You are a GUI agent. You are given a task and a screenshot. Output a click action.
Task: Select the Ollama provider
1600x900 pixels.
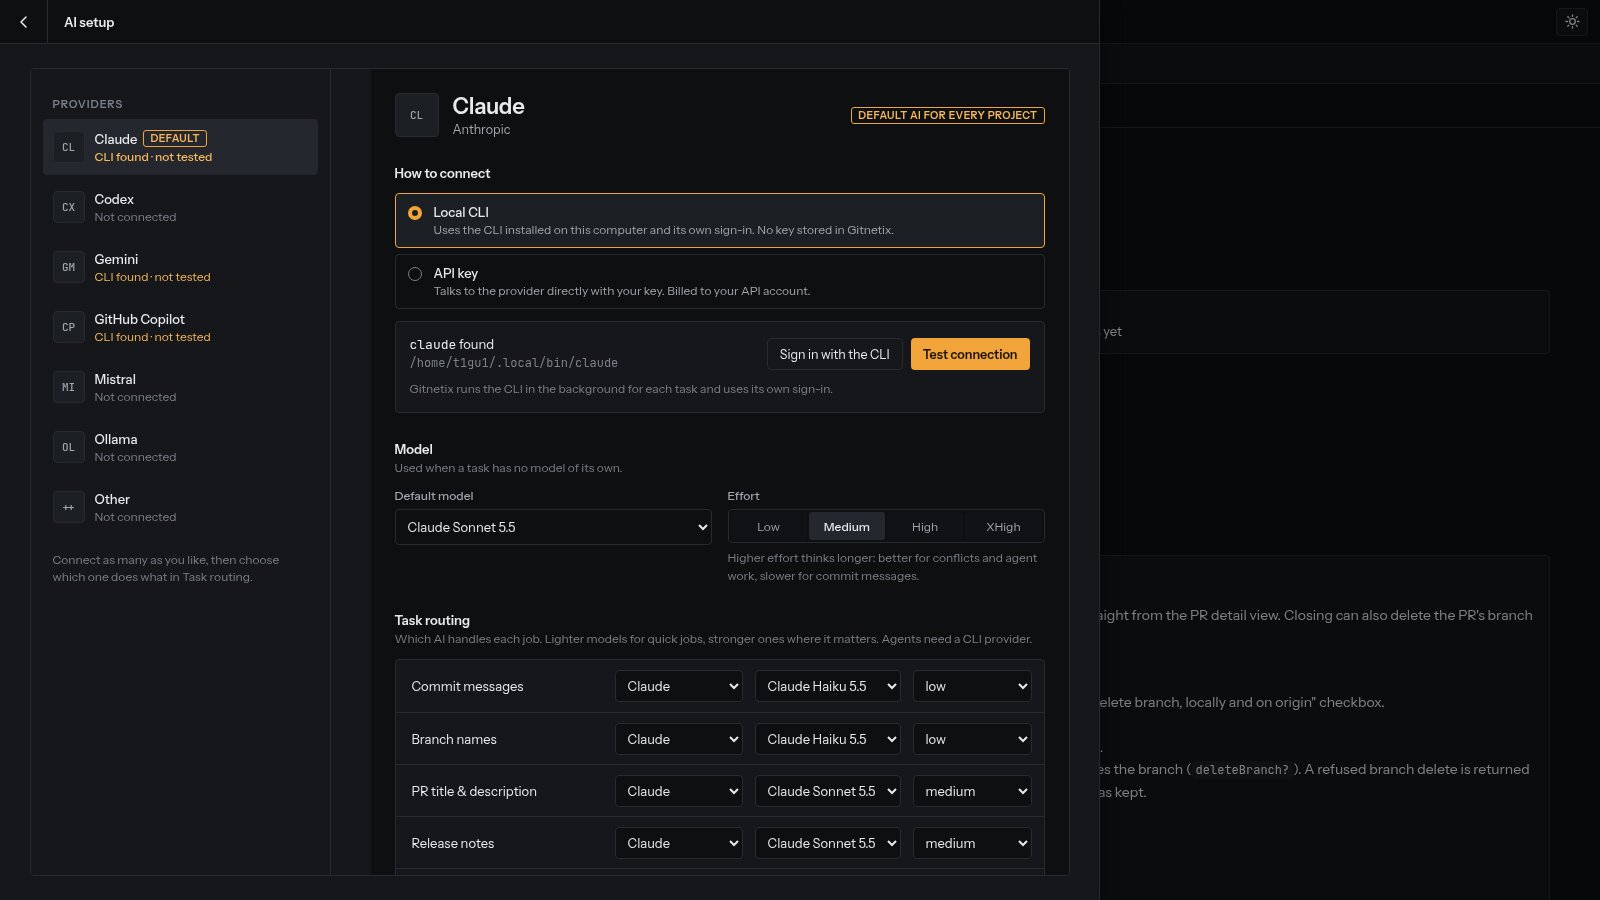pos(180,447)
